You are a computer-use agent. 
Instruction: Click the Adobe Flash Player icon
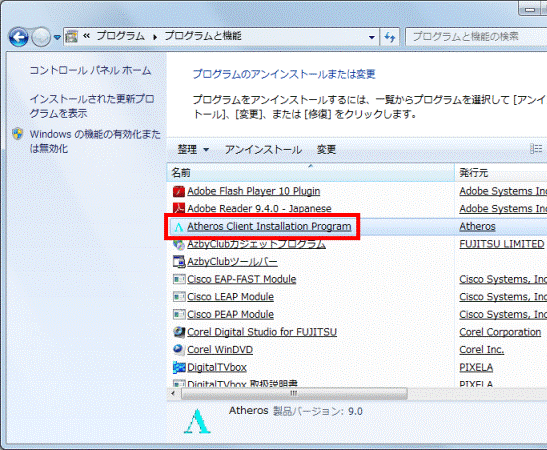[179, 192]
